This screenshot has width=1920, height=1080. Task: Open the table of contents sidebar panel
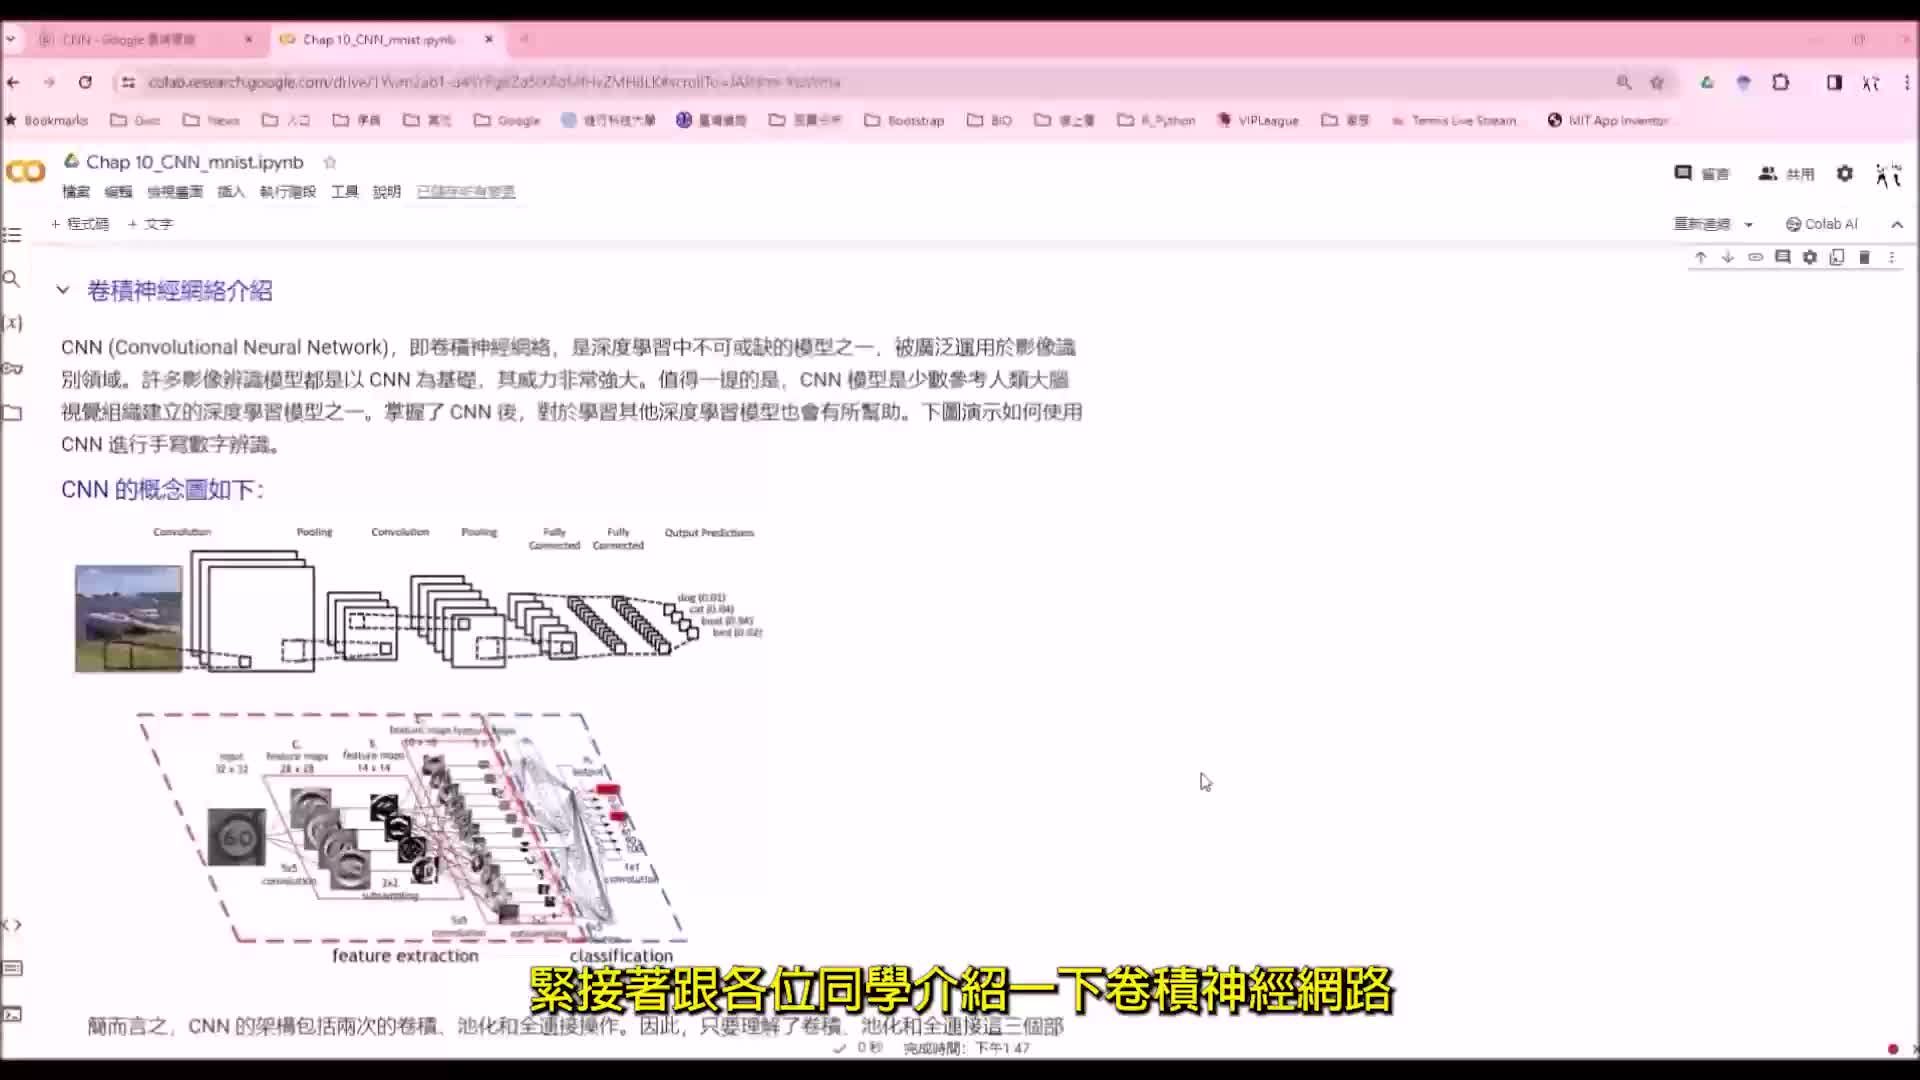click(x=12, y=235)
